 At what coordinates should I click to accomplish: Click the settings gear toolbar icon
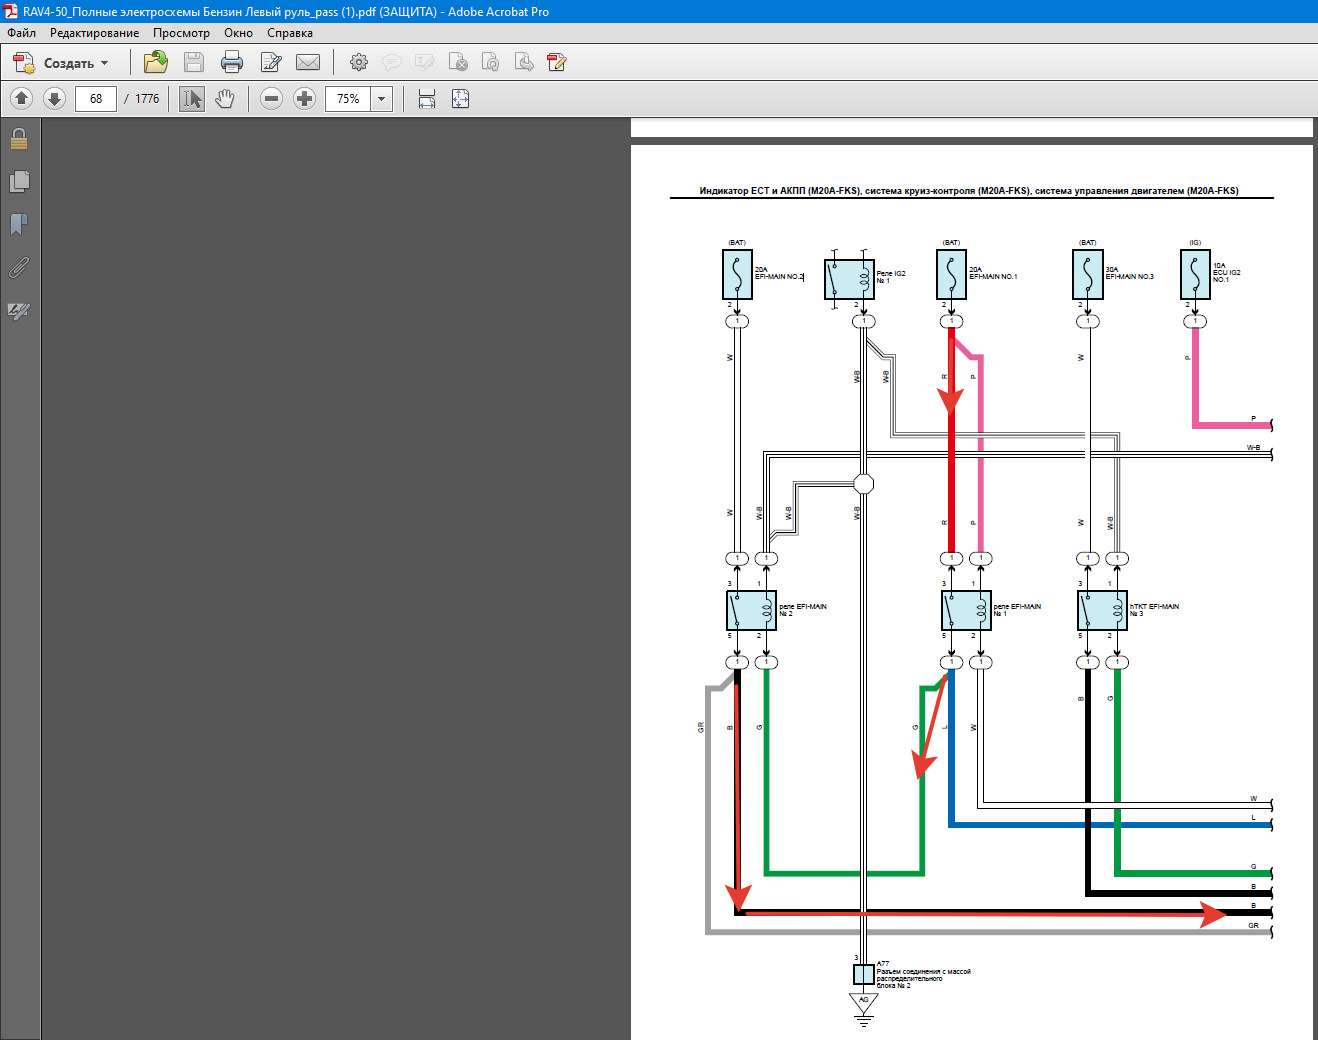[359, 63]
